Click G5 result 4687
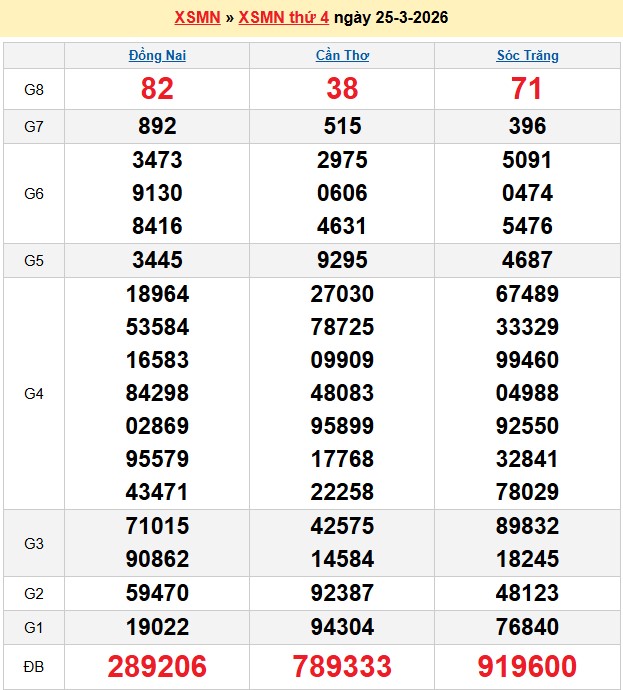Viewport: 623px width, 690px height. (x=527, y=260)
